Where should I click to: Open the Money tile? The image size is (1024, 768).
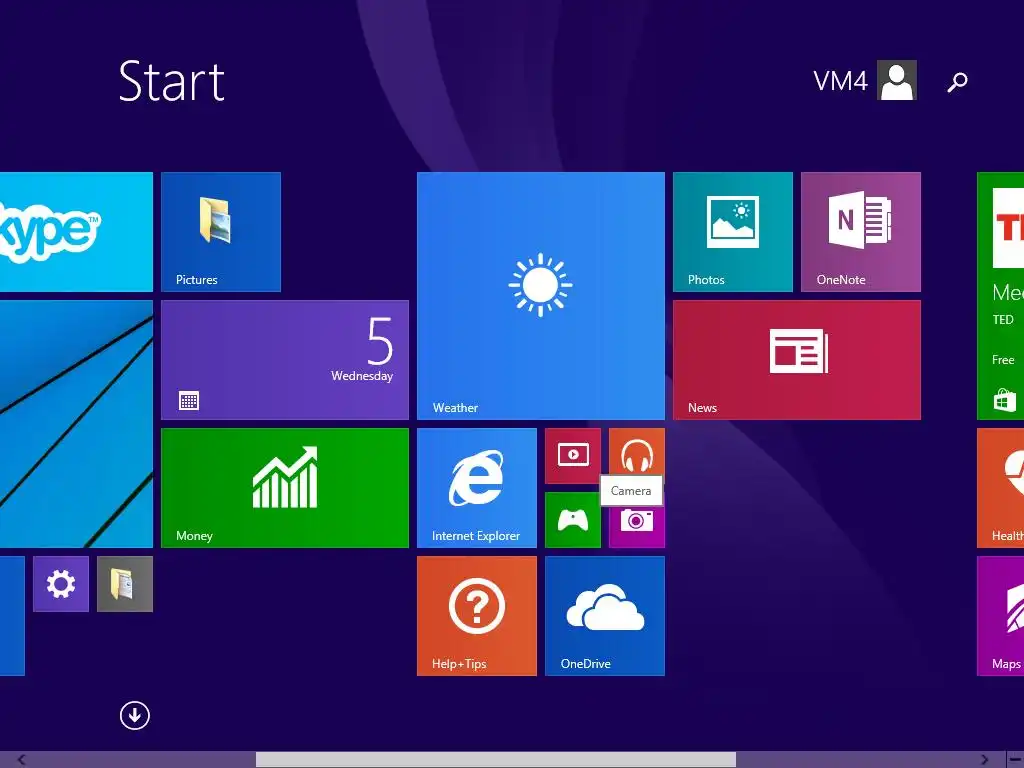click(x=285, y=488)
